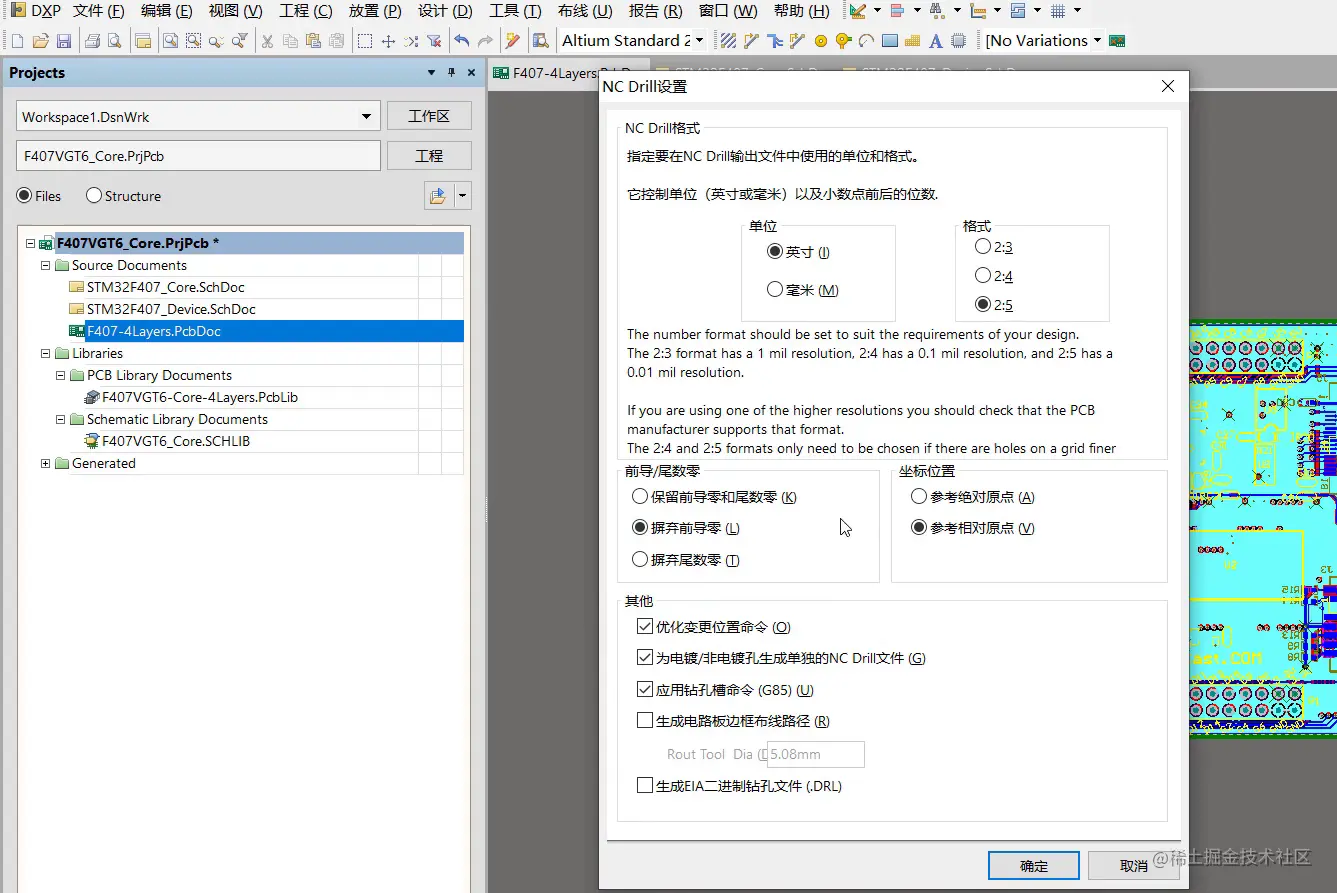The image size is (1337, 893).
Task: Choose the 2:3 format option
Action: point(983,247)
